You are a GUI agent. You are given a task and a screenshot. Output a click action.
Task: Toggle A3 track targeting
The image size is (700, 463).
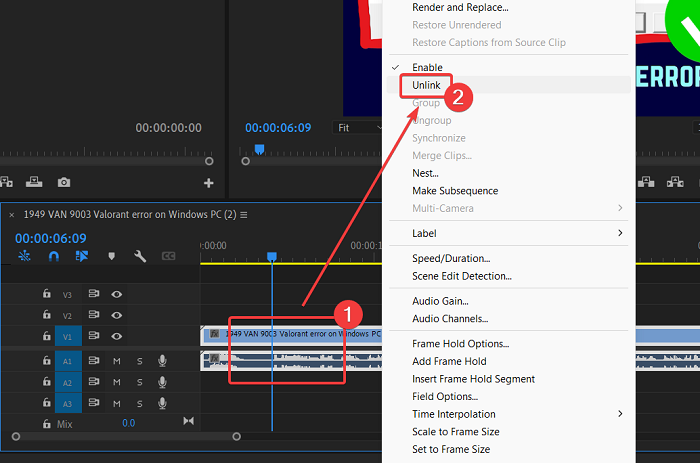click(68, 403)
